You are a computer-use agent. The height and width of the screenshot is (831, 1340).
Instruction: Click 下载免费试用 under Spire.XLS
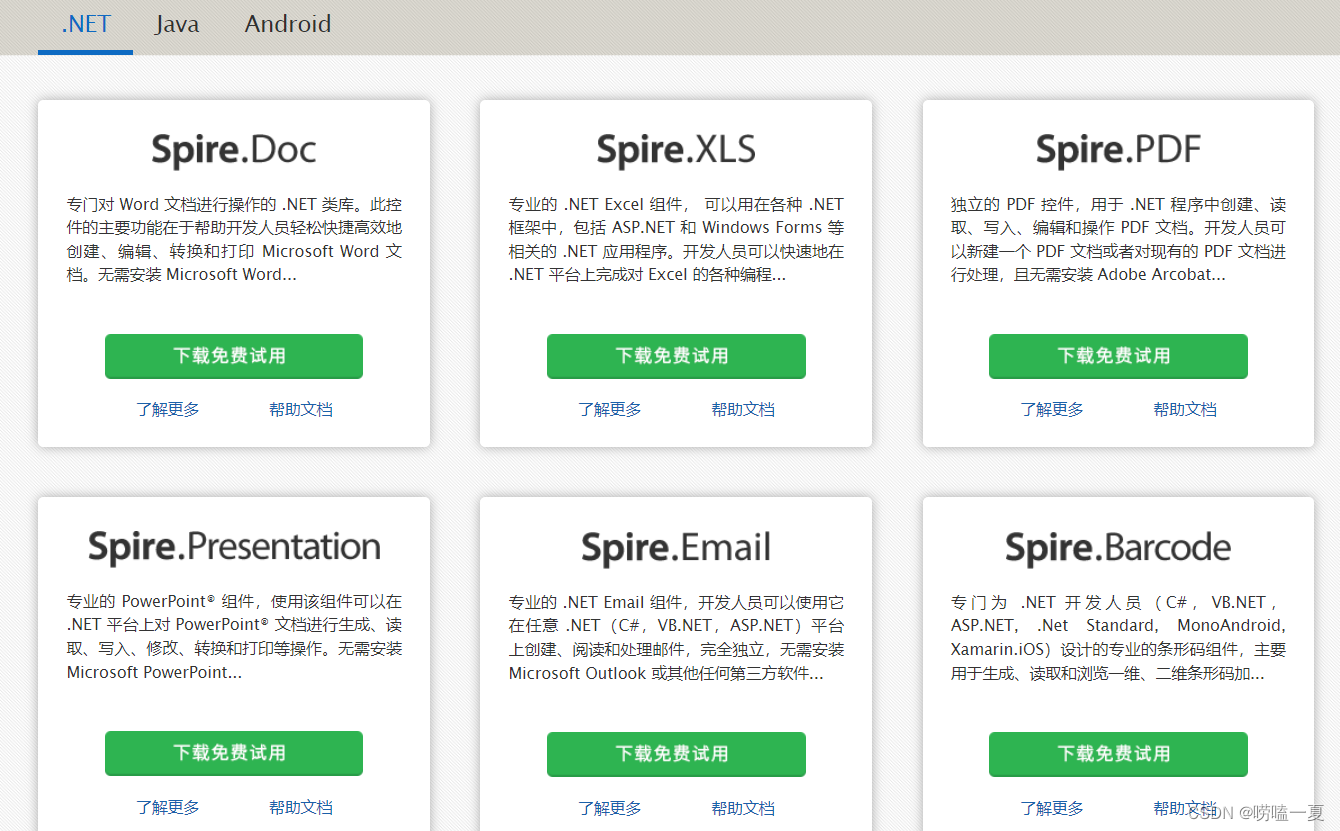click(x=676, y=356)
